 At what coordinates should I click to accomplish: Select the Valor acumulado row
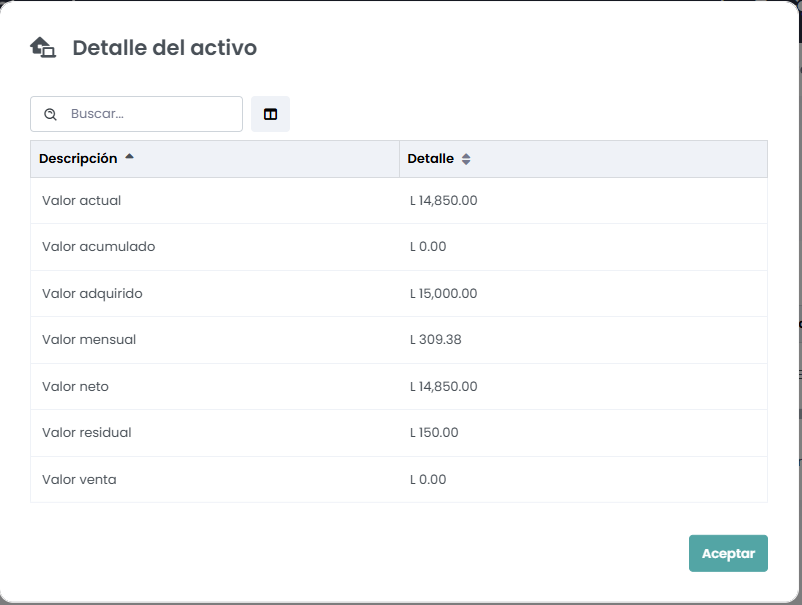coord(99,247)
